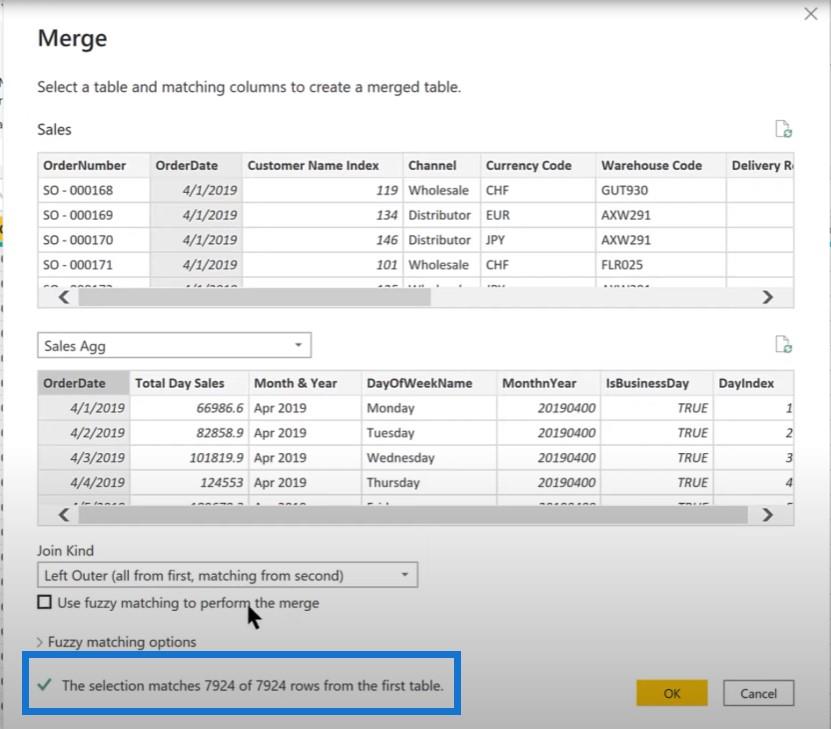
Task: Click the Wednesday cell
Action: tap(429, 458)
